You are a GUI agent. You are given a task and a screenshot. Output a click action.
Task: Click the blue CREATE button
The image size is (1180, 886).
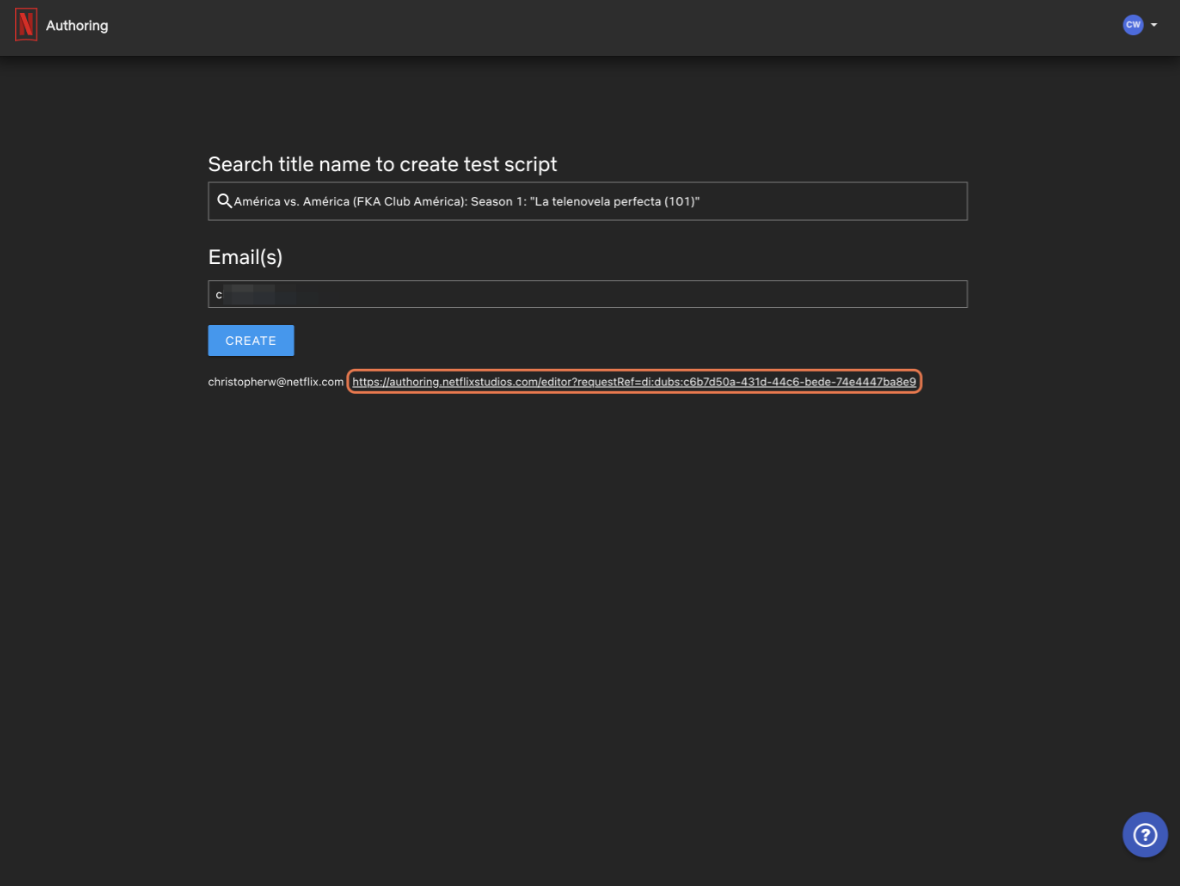[251, 340]
